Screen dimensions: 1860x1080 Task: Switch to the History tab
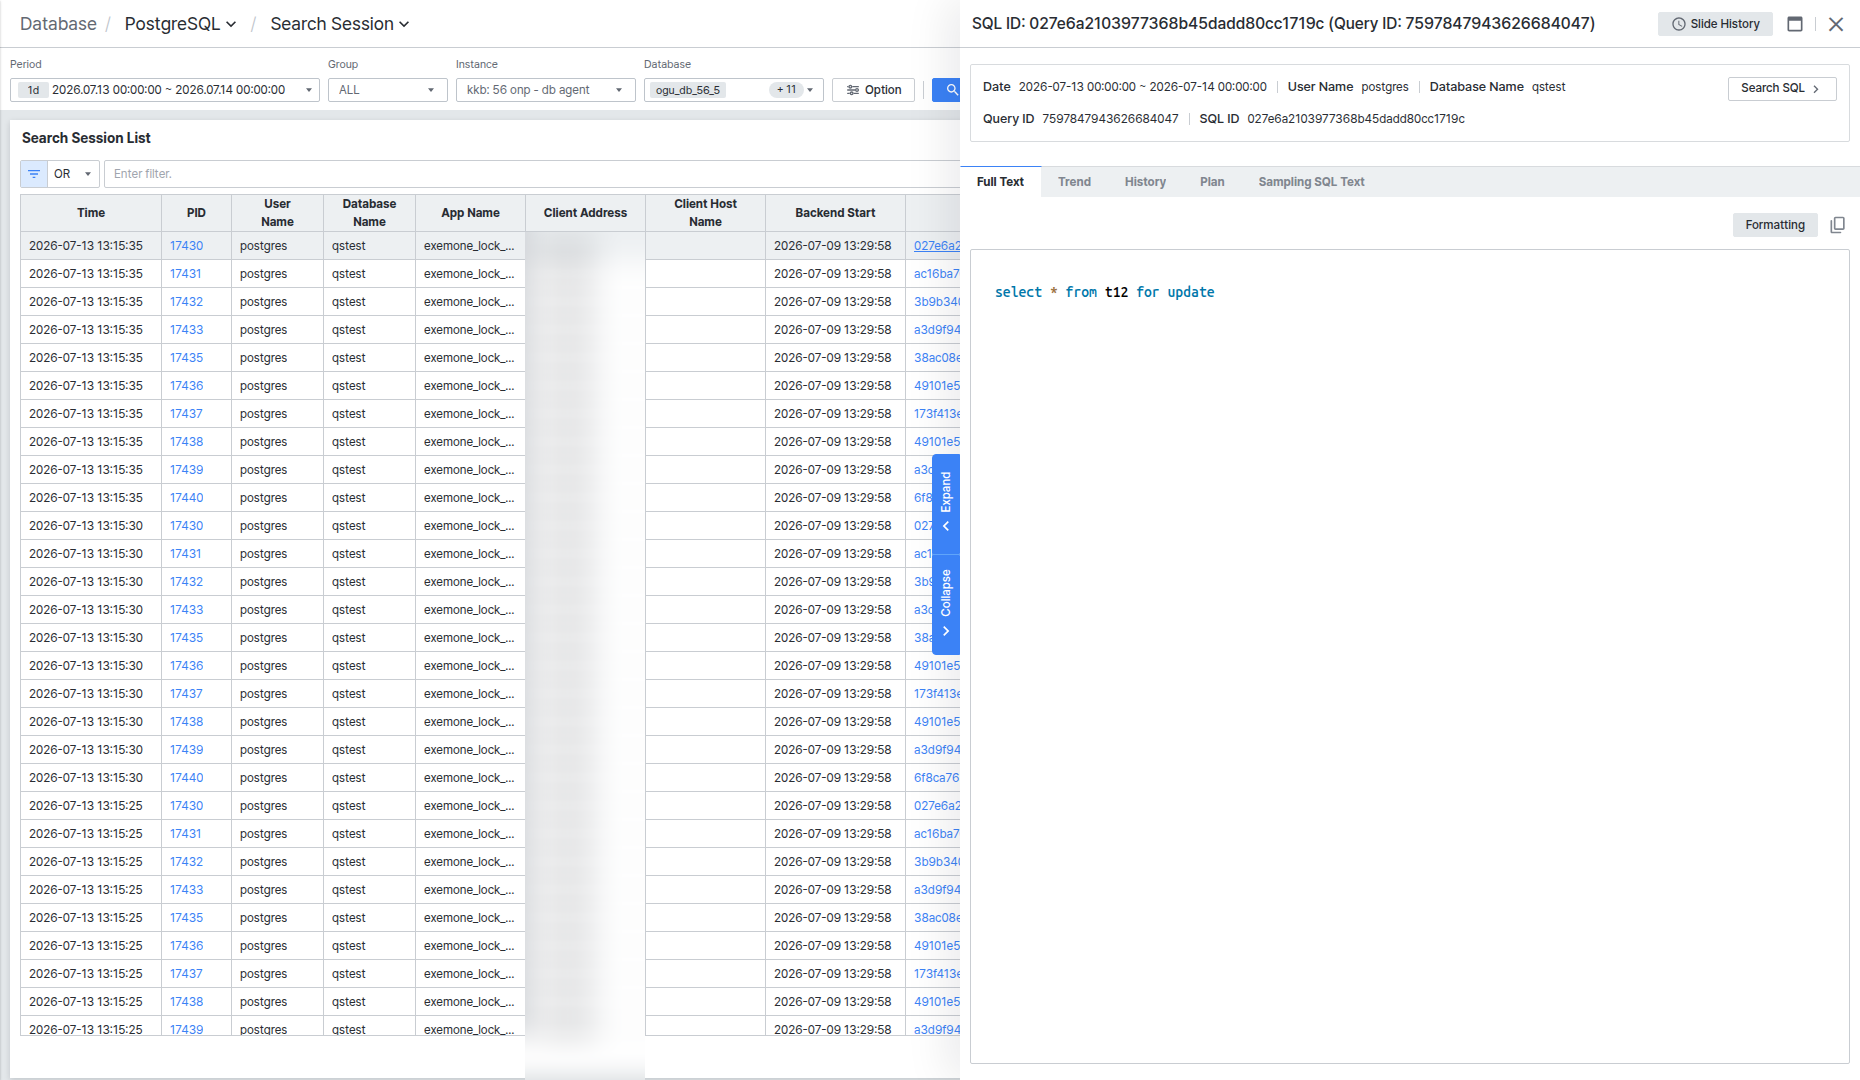(1145, 182)
